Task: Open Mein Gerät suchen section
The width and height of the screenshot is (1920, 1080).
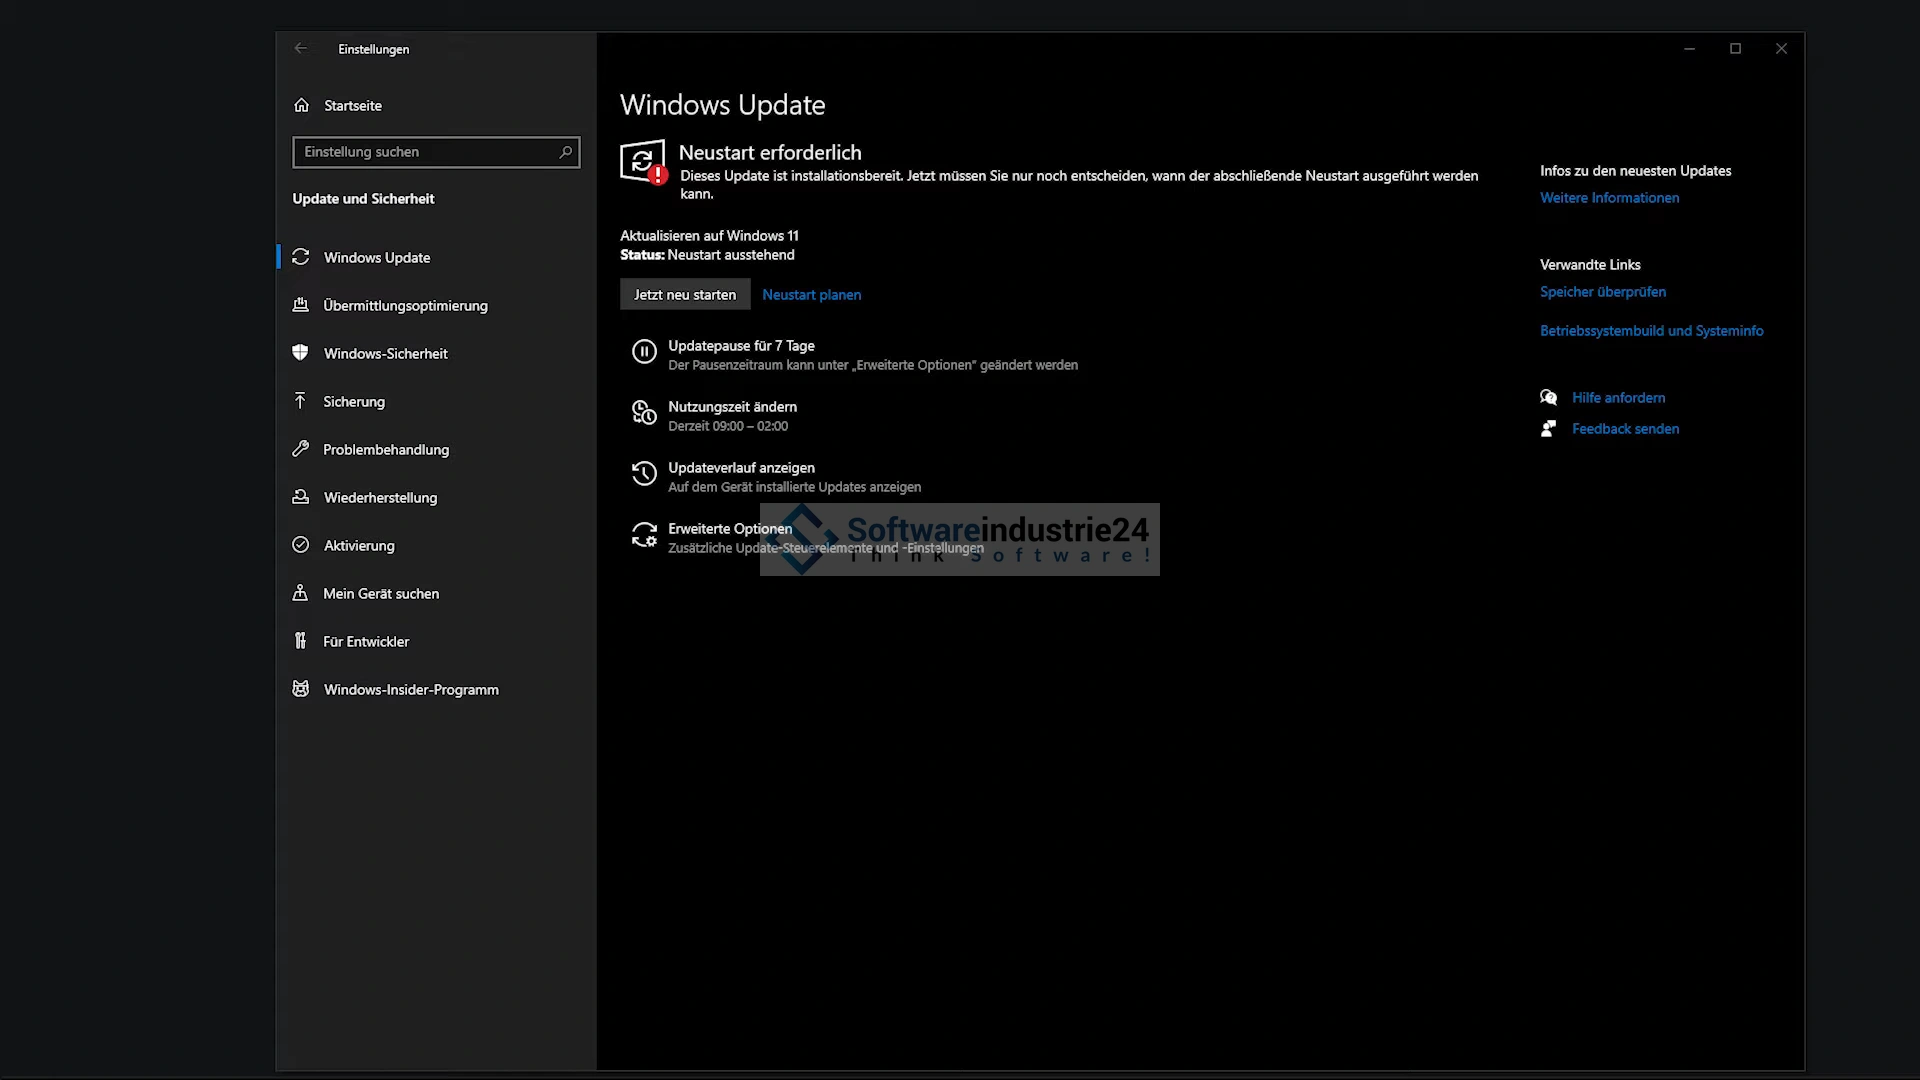Action: tap(381, 594)
